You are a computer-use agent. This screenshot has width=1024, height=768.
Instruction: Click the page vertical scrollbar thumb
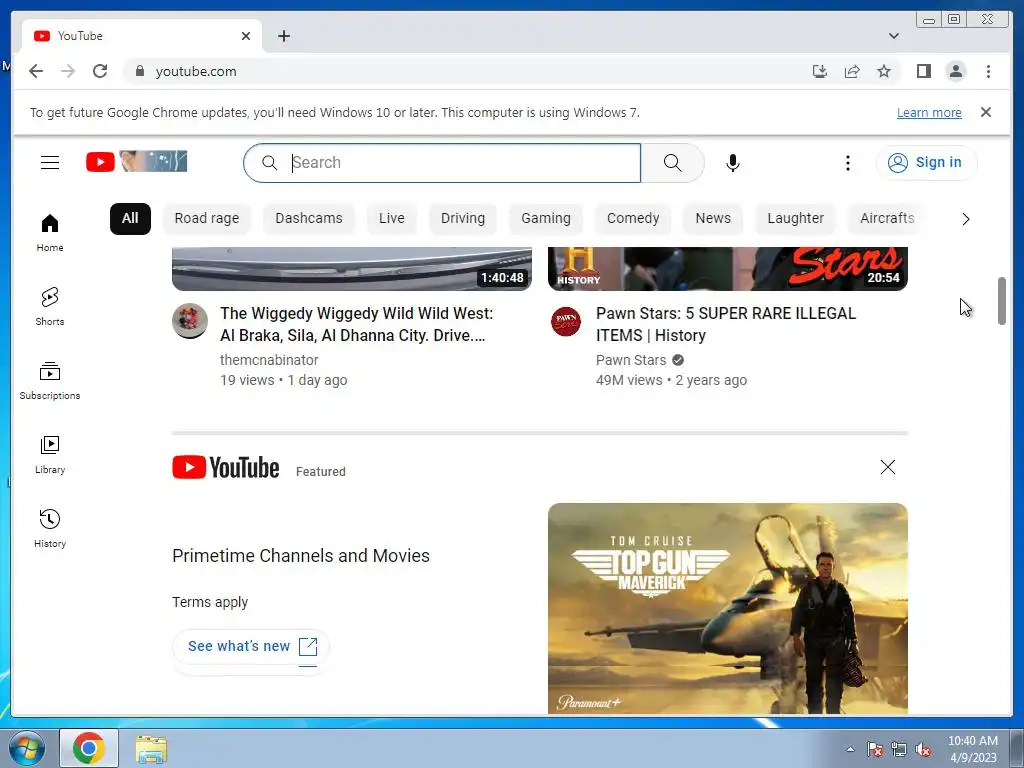pyautogui.click(x=1002, y=300)
